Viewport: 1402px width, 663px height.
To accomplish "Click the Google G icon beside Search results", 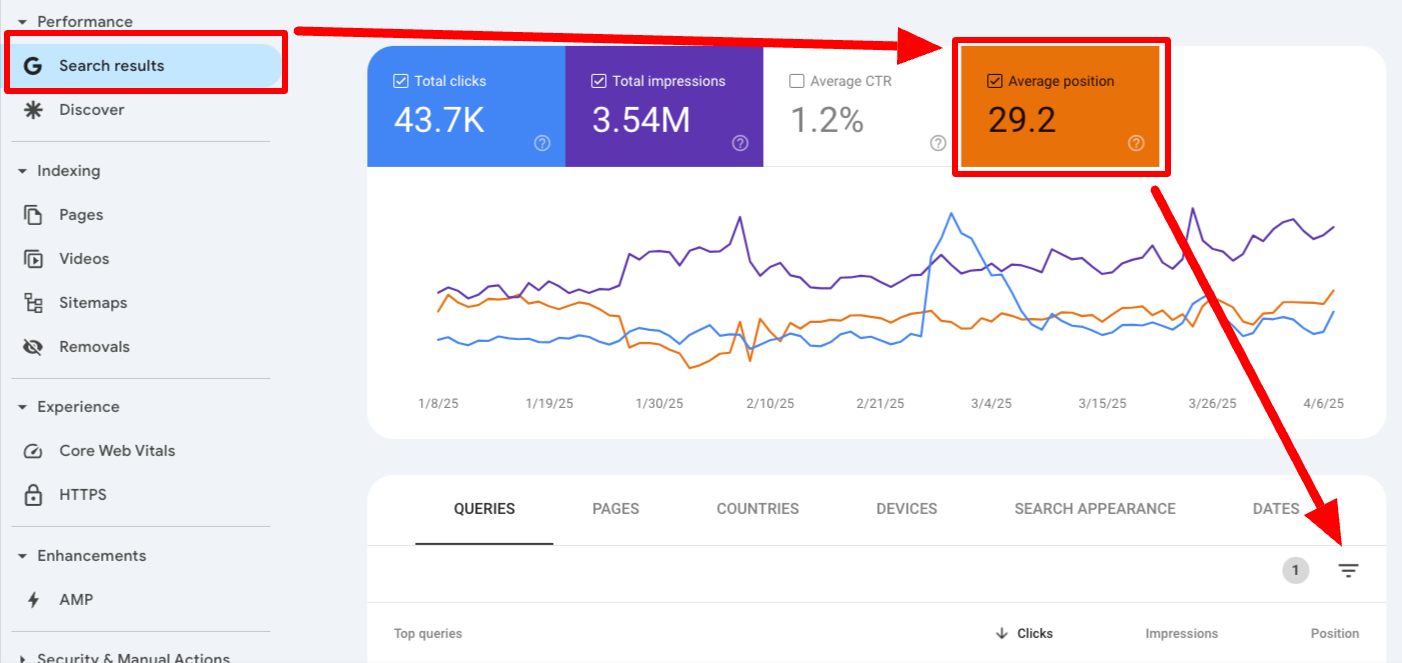I will [33, 66].
